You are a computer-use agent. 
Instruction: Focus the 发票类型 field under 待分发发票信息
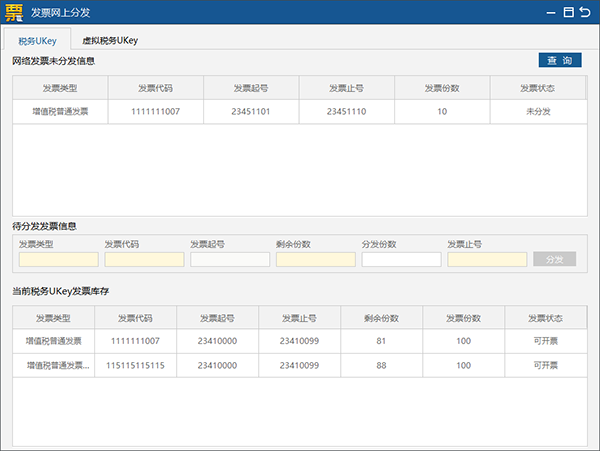pos(58,259)
